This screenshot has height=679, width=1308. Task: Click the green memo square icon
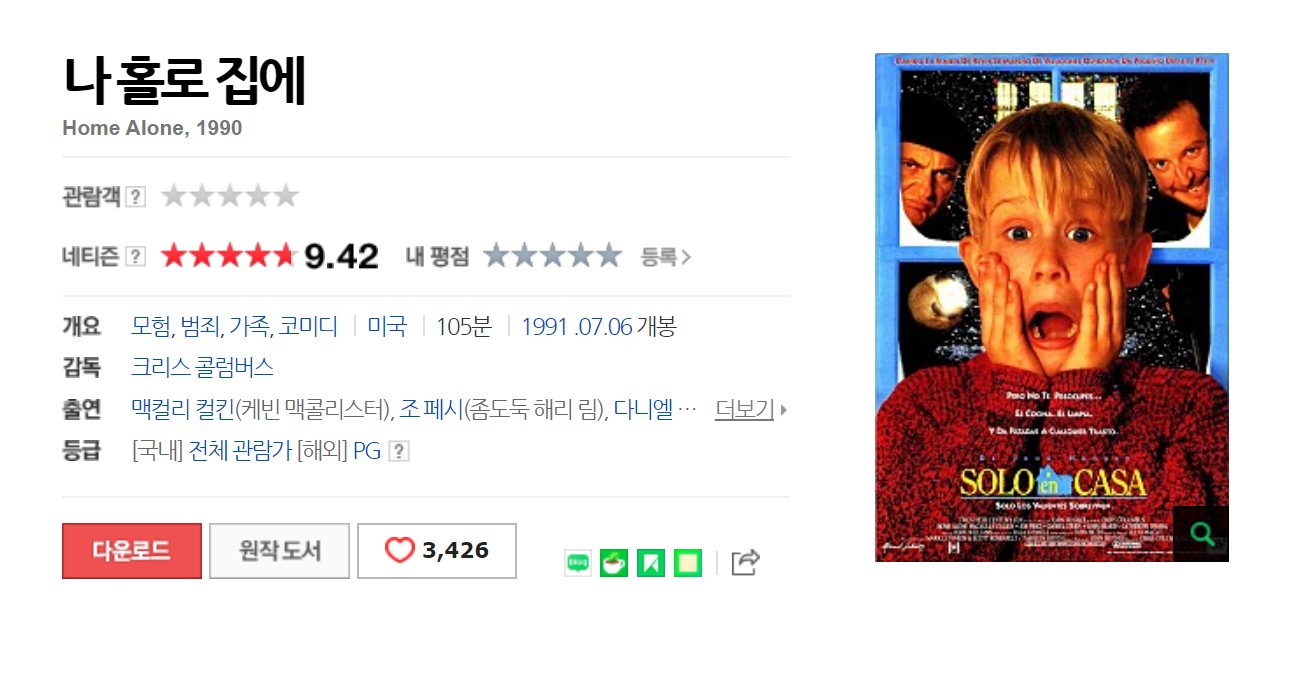point(688,563)
